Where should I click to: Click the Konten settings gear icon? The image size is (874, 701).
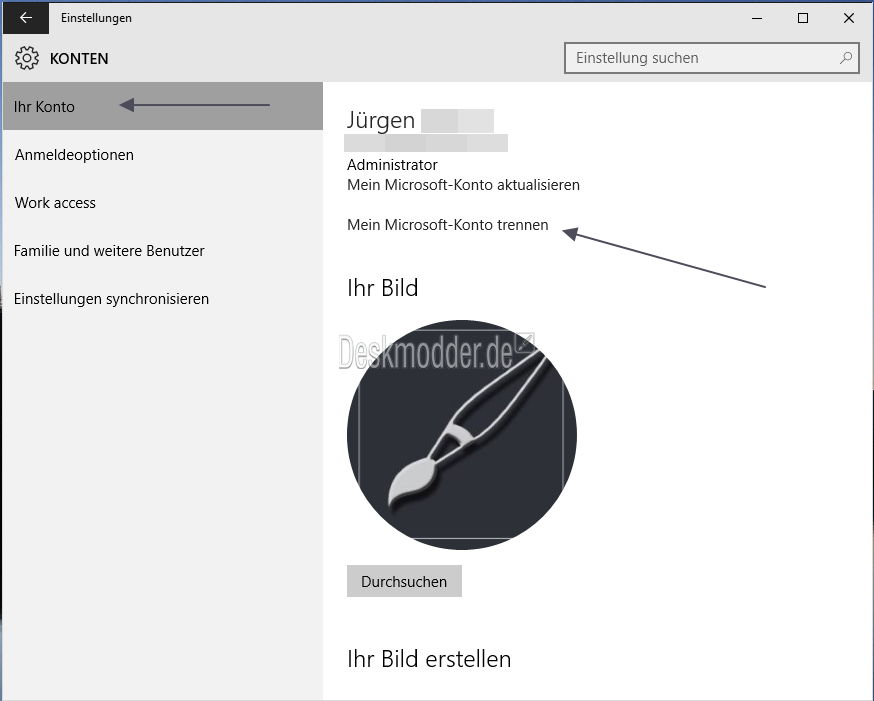[27, 58]
